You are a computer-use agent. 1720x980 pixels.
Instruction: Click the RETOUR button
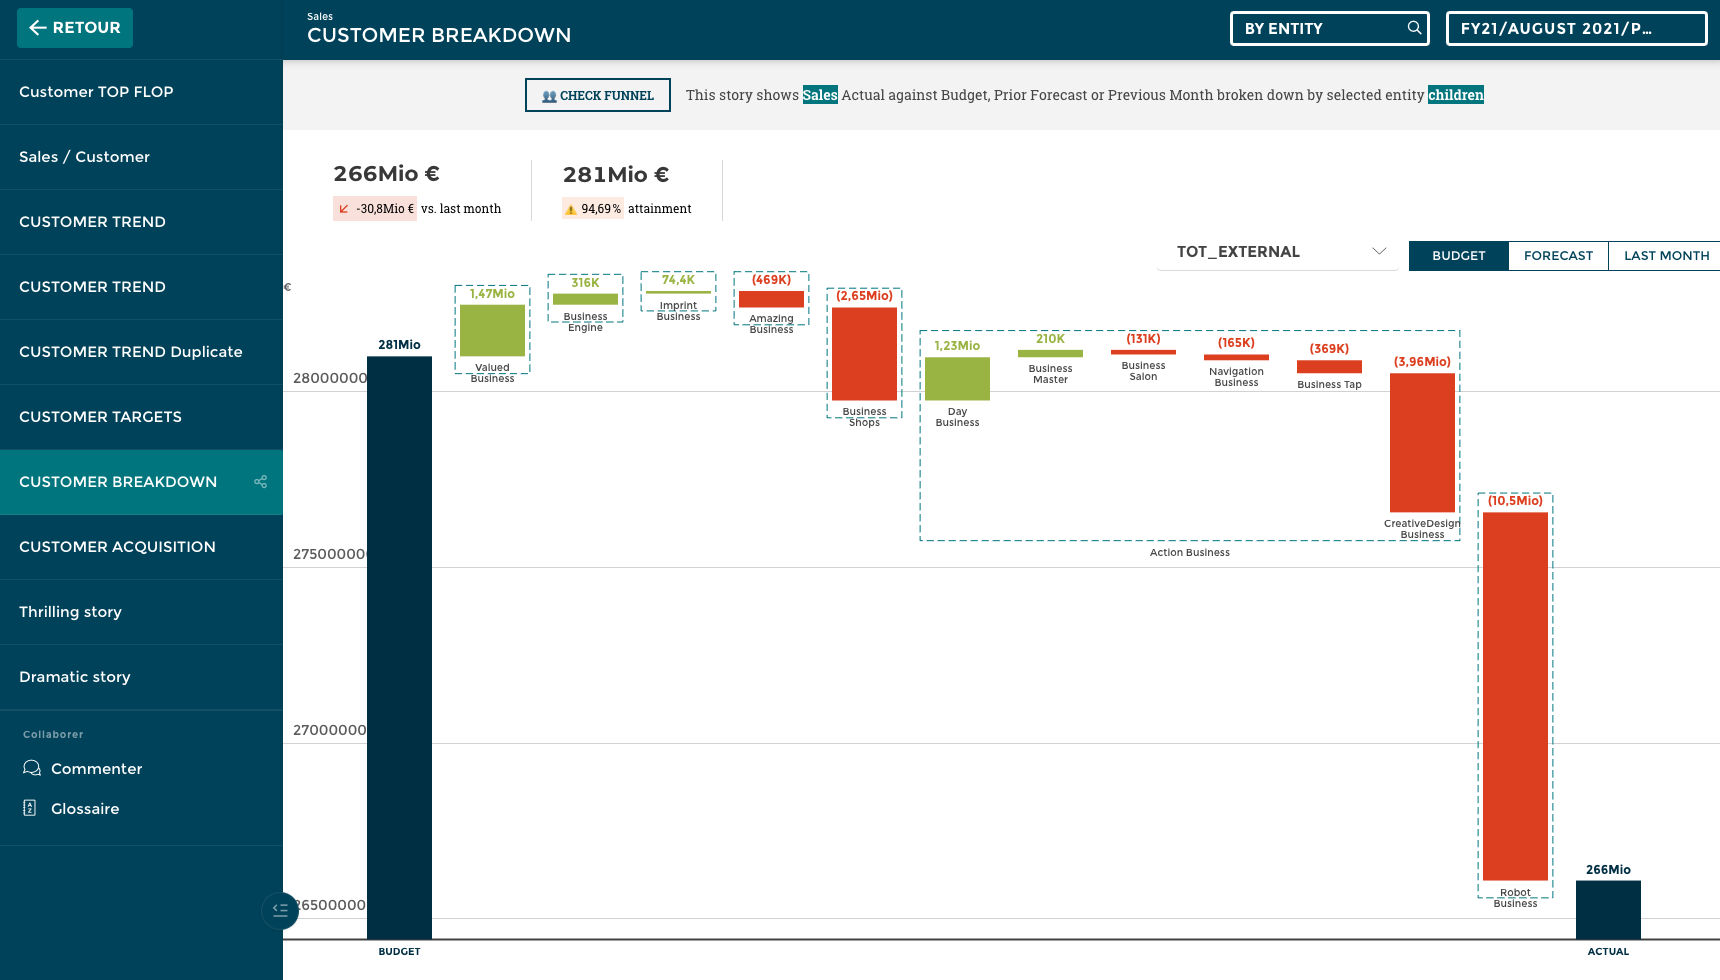[x=74, y=28]
